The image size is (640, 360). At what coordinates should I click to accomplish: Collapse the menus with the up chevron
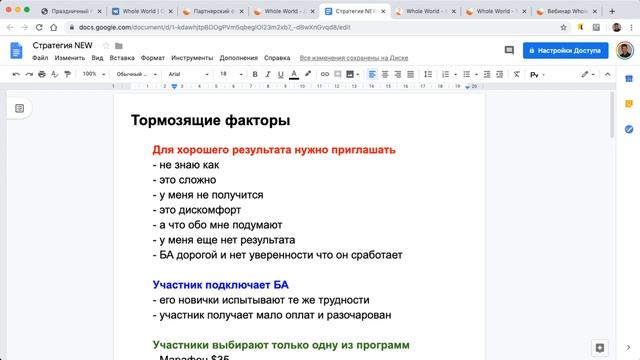(x=607, y=74)
